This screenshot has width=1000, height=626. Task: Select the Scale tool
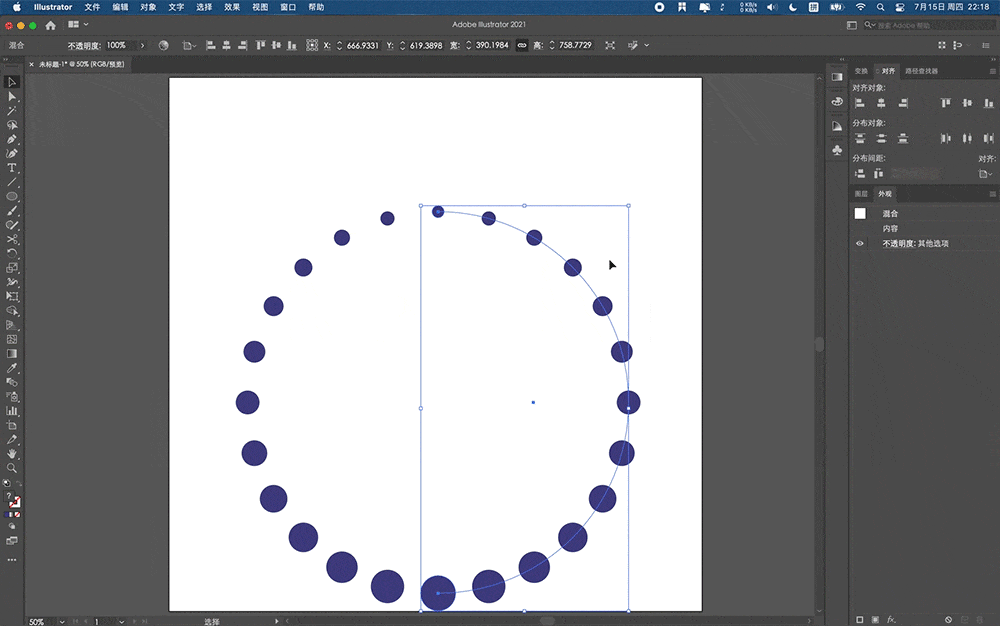[11, 268]
